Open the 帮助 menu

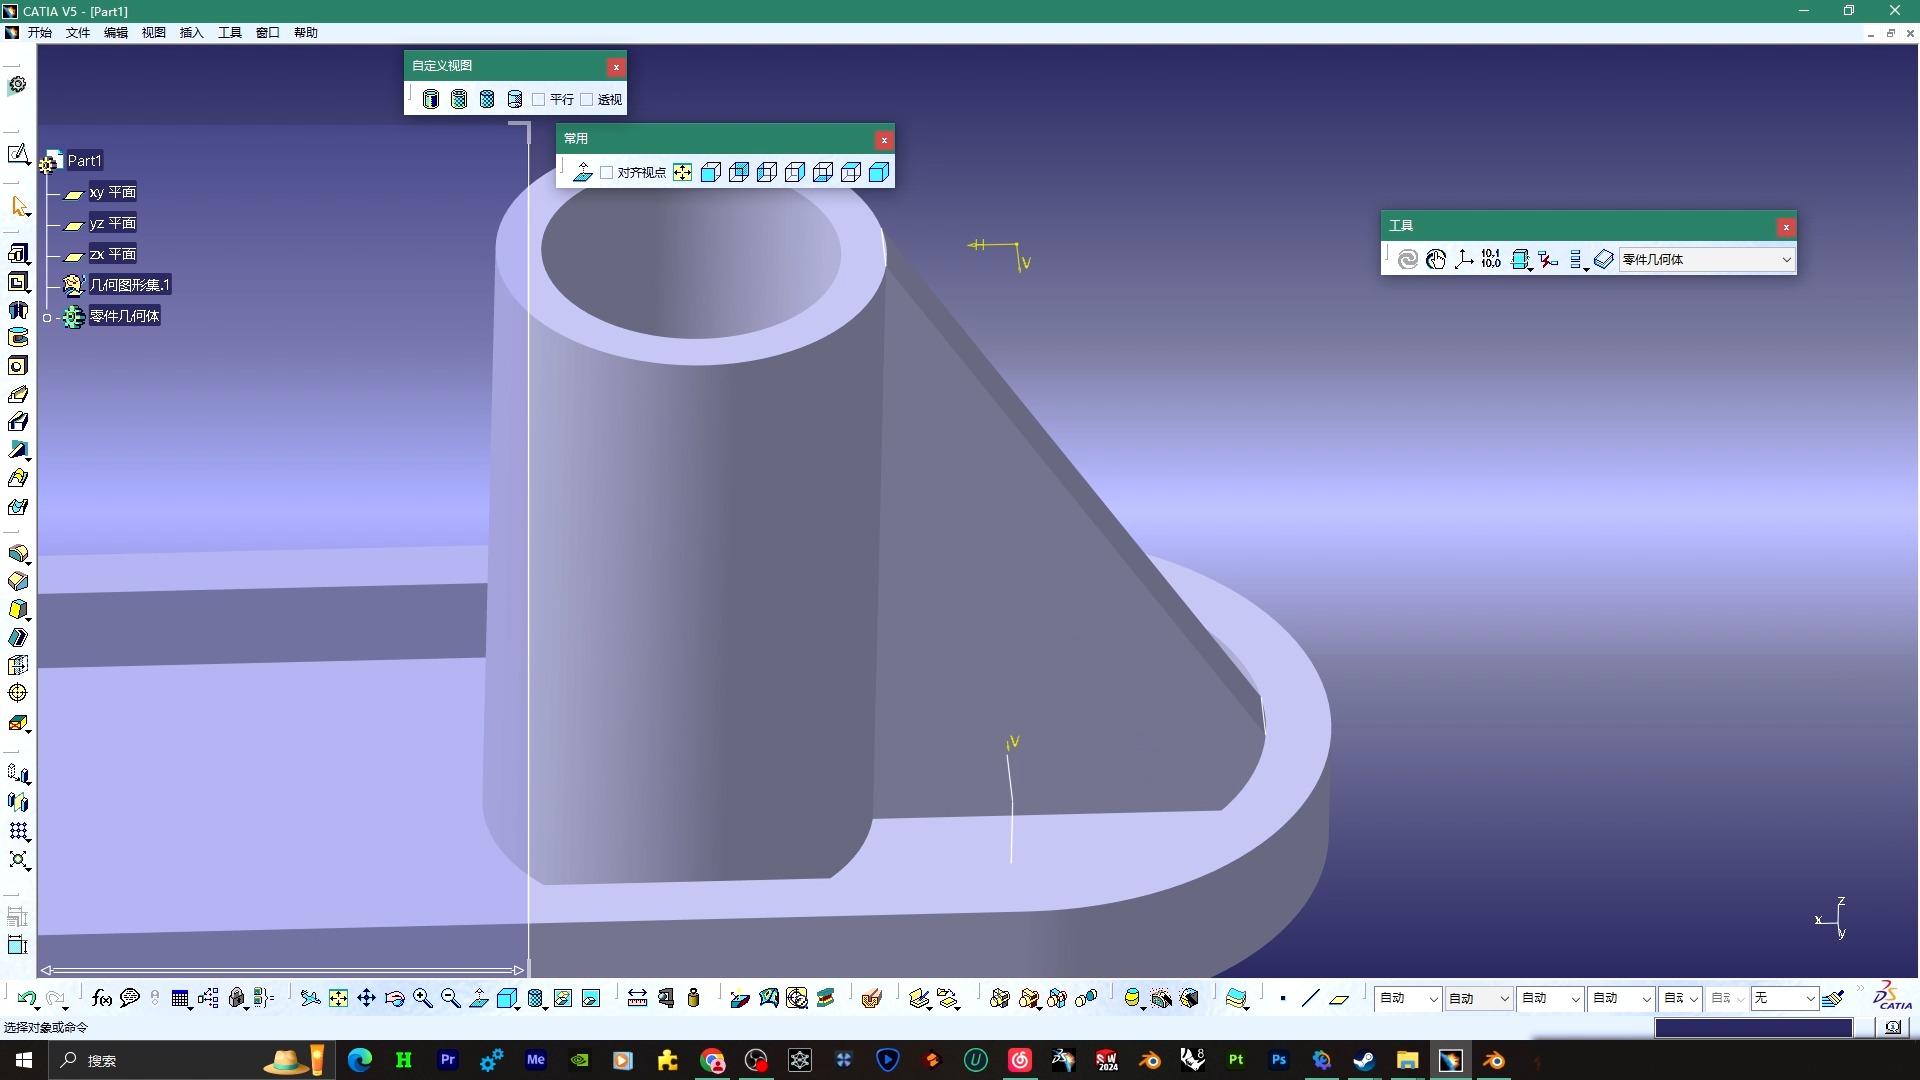[x=306, y=32]
